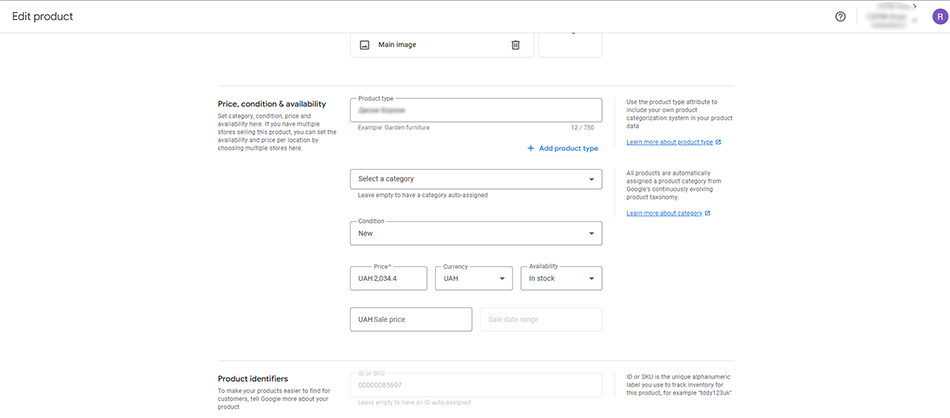Open the help question mark icon
The height and width of the screenshot is (418, 950).
[x=840, y=16]
